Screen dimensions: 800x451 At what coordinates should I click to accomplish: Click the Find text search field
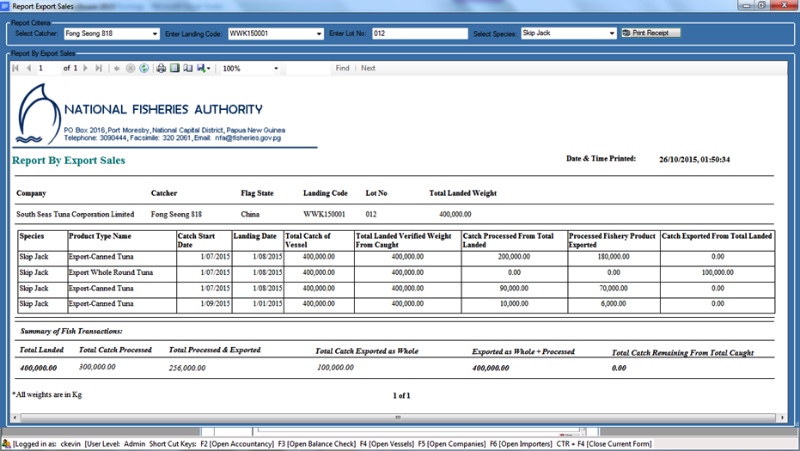pos(308,68)
